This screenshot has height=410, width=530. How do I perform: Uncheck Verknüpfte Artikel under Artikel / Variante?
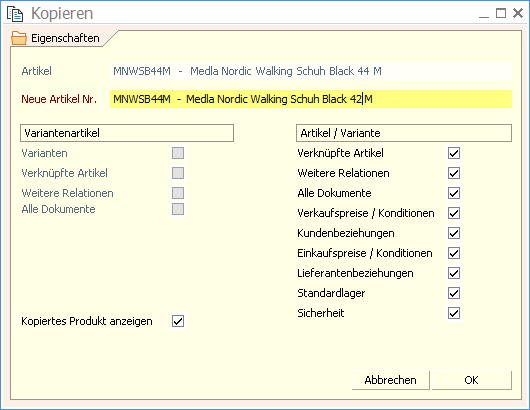coord(454,153)
